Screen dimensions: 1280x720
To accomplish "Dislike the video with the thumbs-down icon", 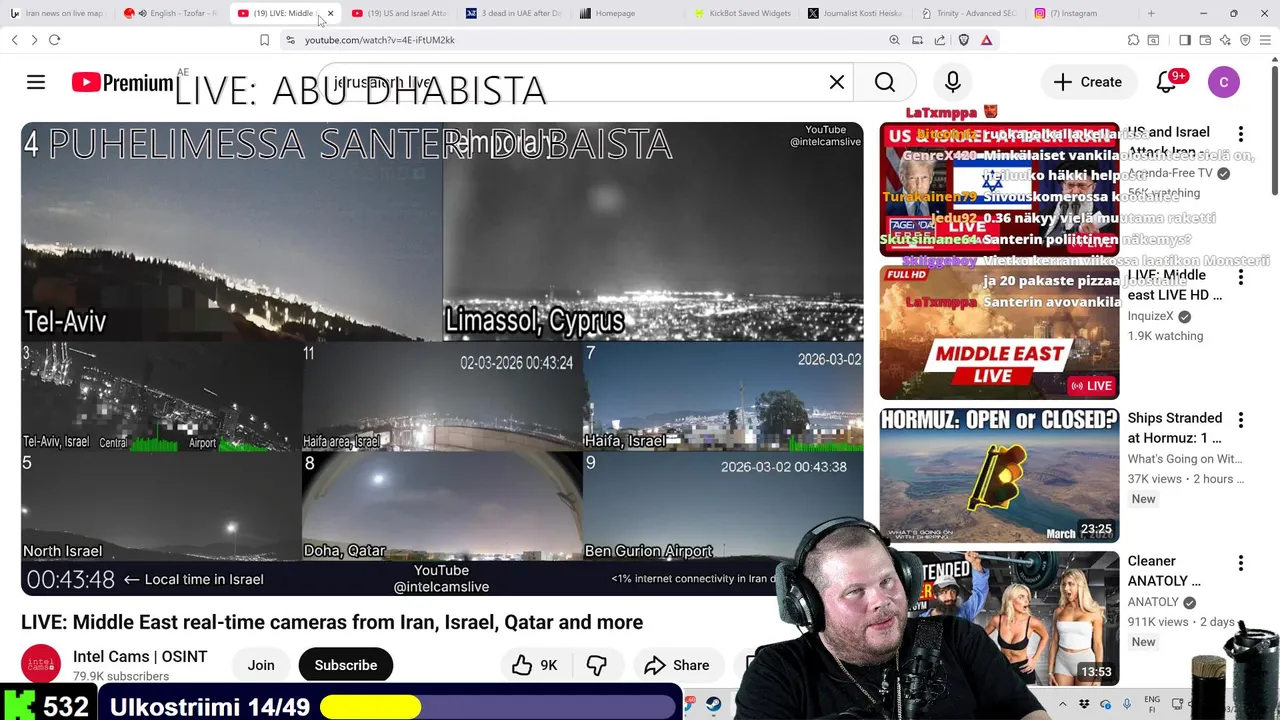I will click(597, 665).
